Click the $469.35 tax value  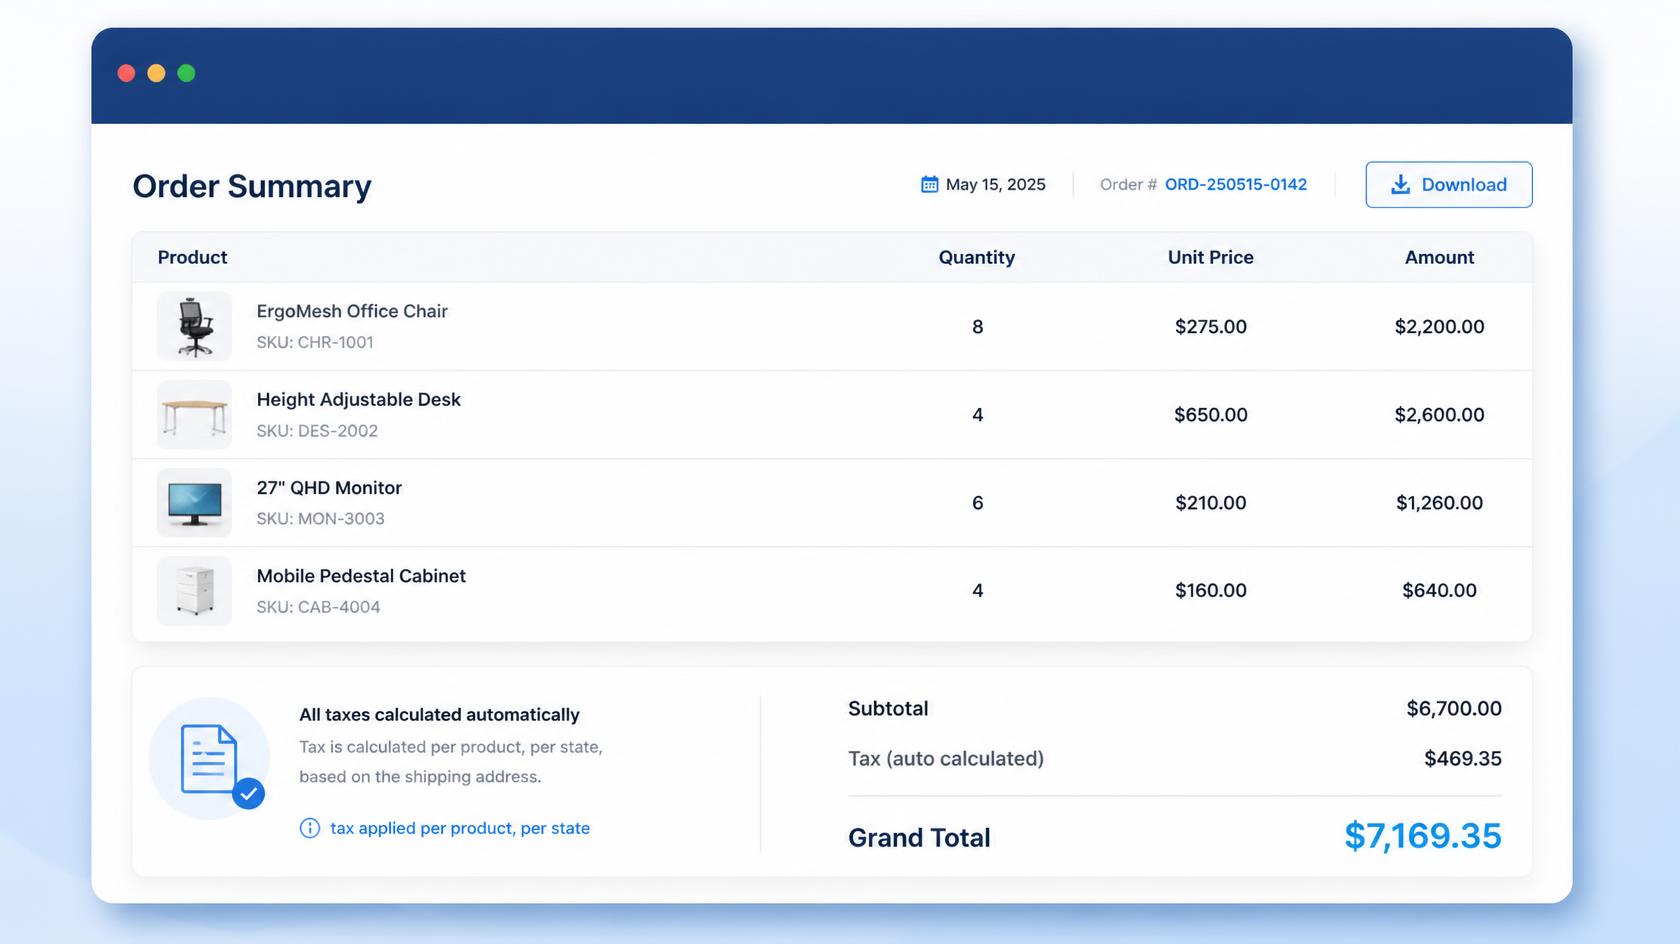tap(1462, 759)
